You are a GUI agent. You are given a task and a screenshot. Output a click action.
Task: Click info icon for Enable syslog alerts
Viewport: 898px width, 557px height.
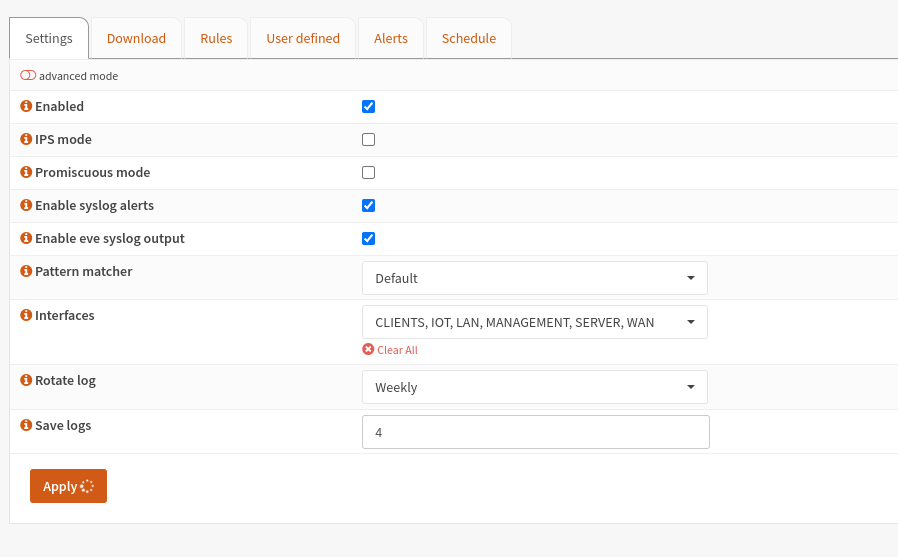[x=26, y=205]
